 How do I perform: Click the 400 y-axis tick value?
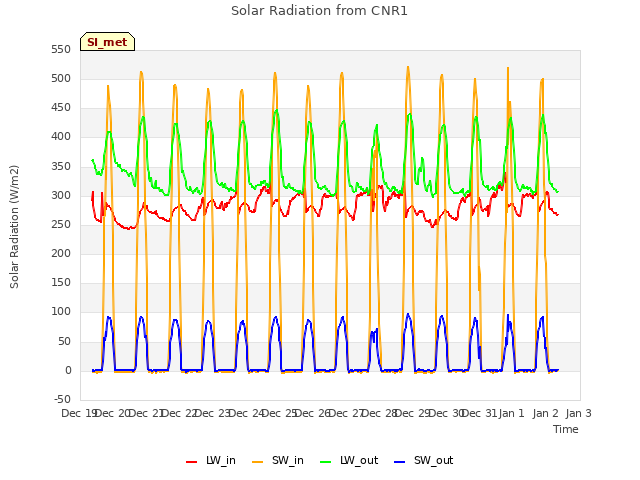(61, 137)
